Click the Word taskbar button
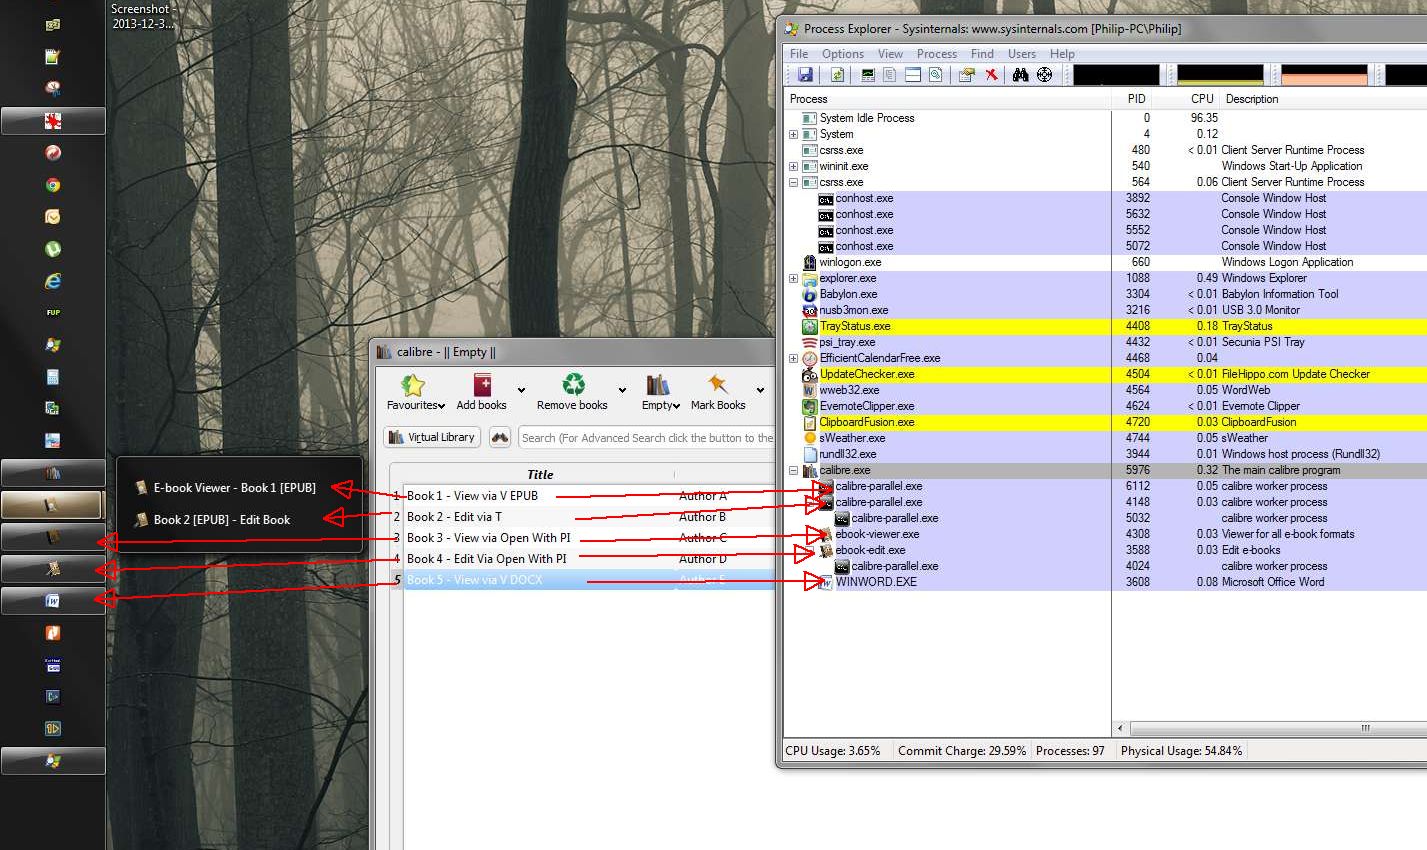This screenshot has height=850, width=1427. (53, 601)
